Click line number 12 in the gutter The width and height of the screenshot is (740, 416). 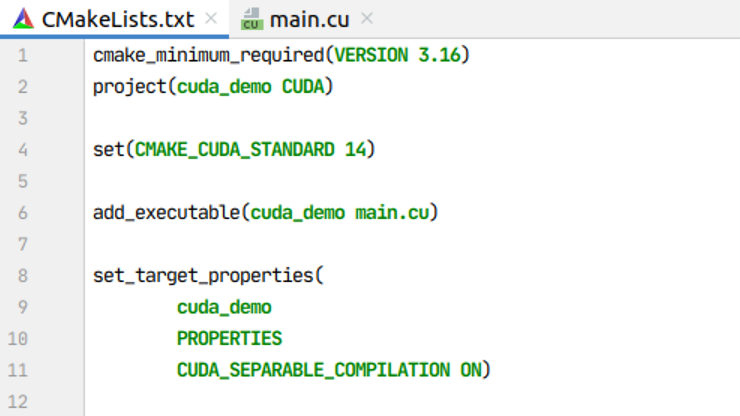point(19,401)
